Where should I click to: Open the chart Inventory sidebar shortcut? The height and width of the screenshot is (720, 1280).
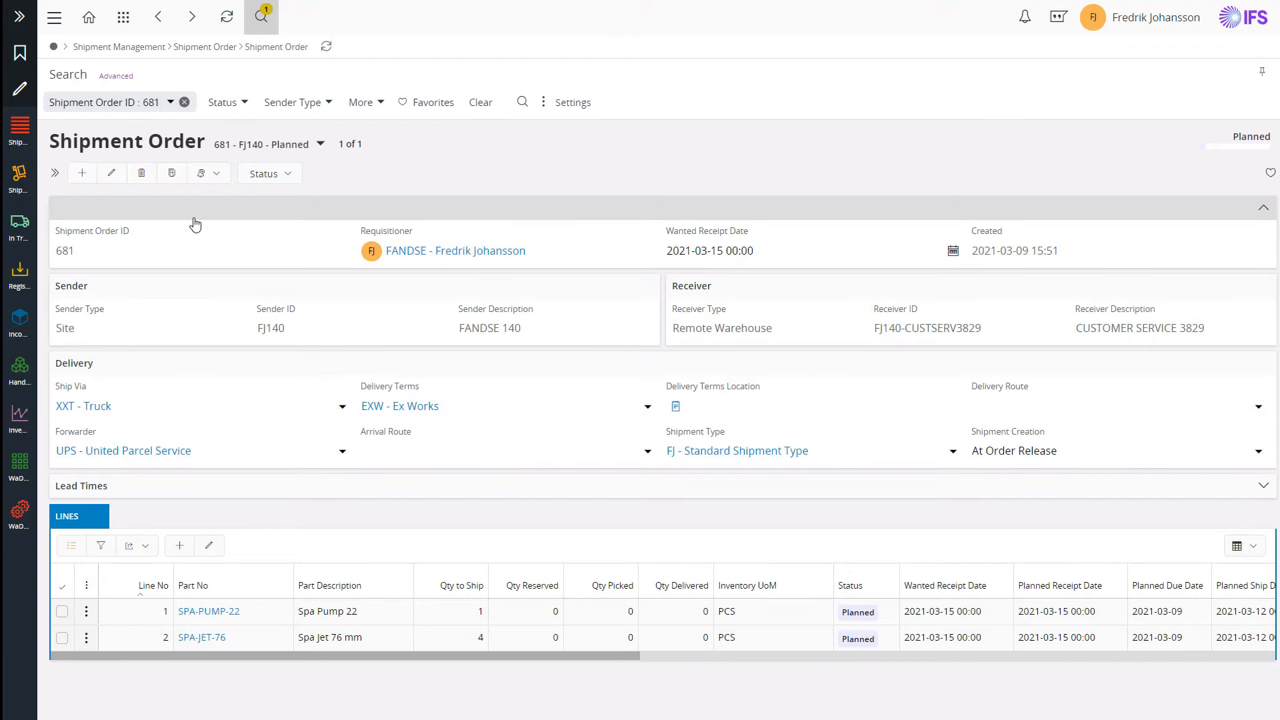[19, 419]
